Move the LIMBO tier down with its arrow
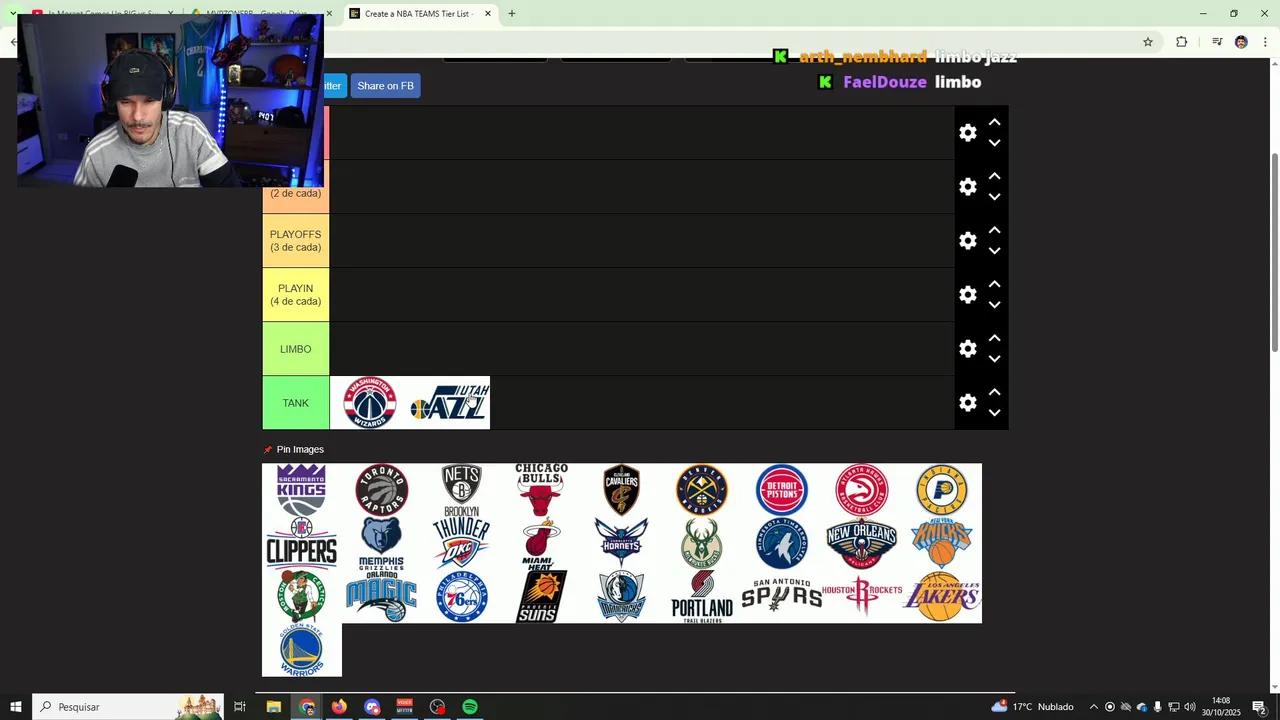The image size is (1280, 720). (x=994, y=359)
